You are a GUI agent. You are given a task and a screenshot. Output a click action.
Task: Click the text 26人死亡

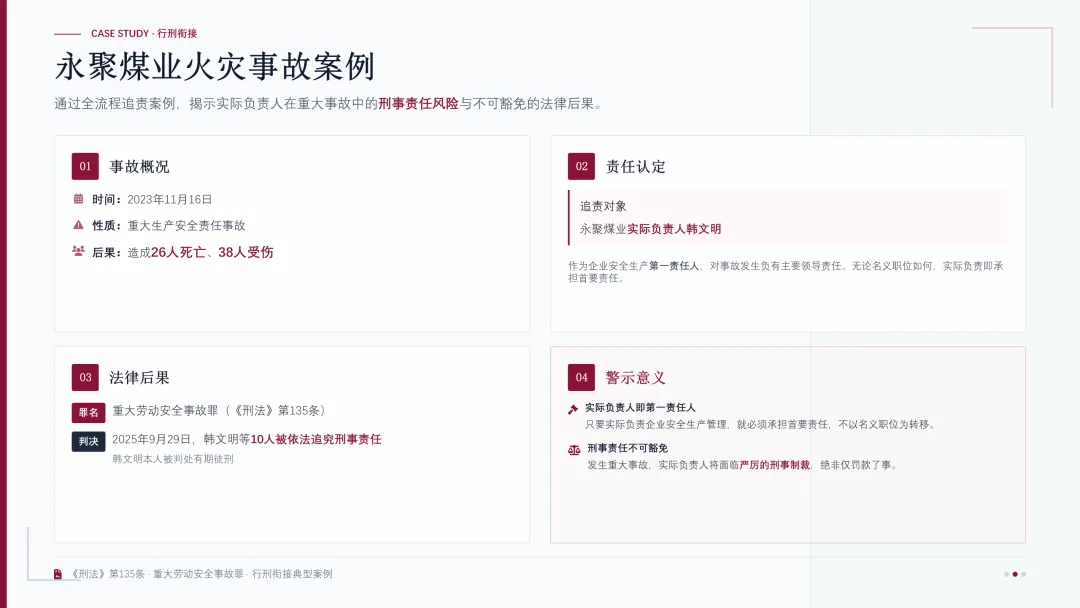[x=178, y=252]
